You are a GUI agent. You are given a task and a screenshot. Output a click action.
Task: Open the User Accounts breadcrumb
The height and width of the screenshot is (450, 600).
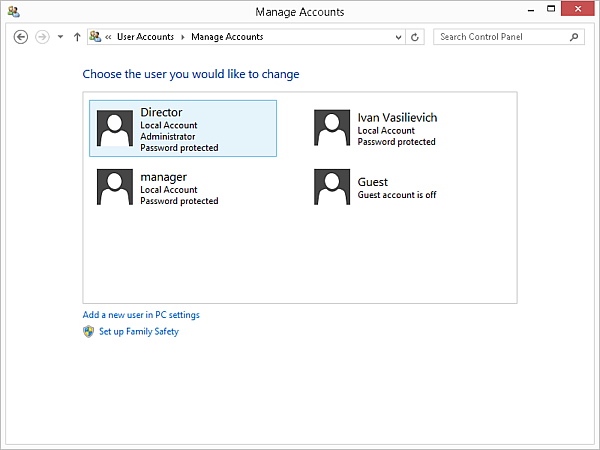point(145,37)
